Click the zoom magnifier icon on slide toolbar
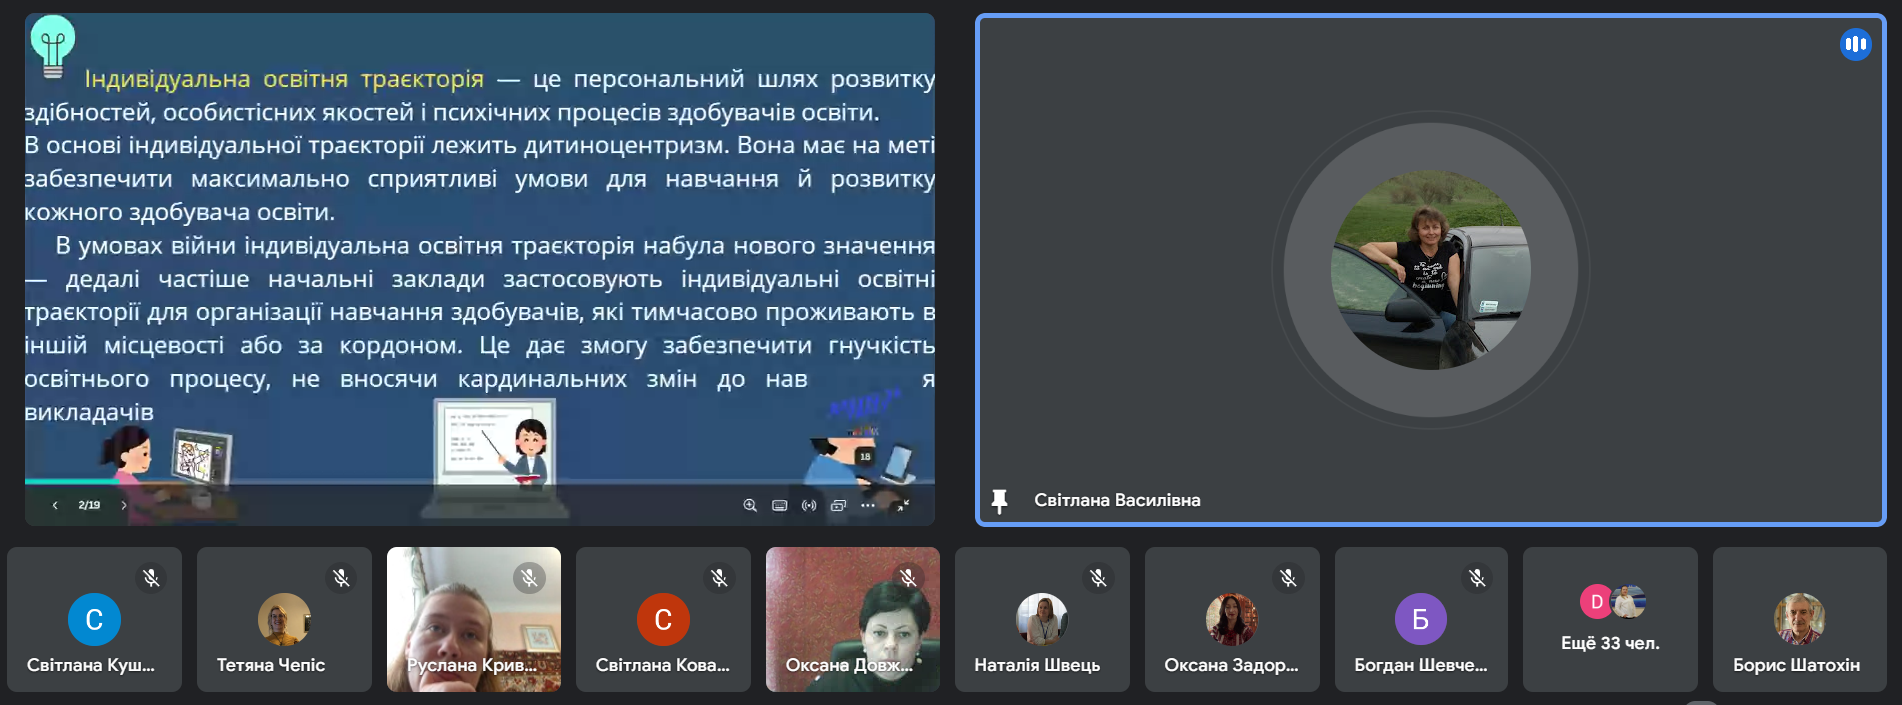This screenshot has height=705, width=1902. coord(750,506)
